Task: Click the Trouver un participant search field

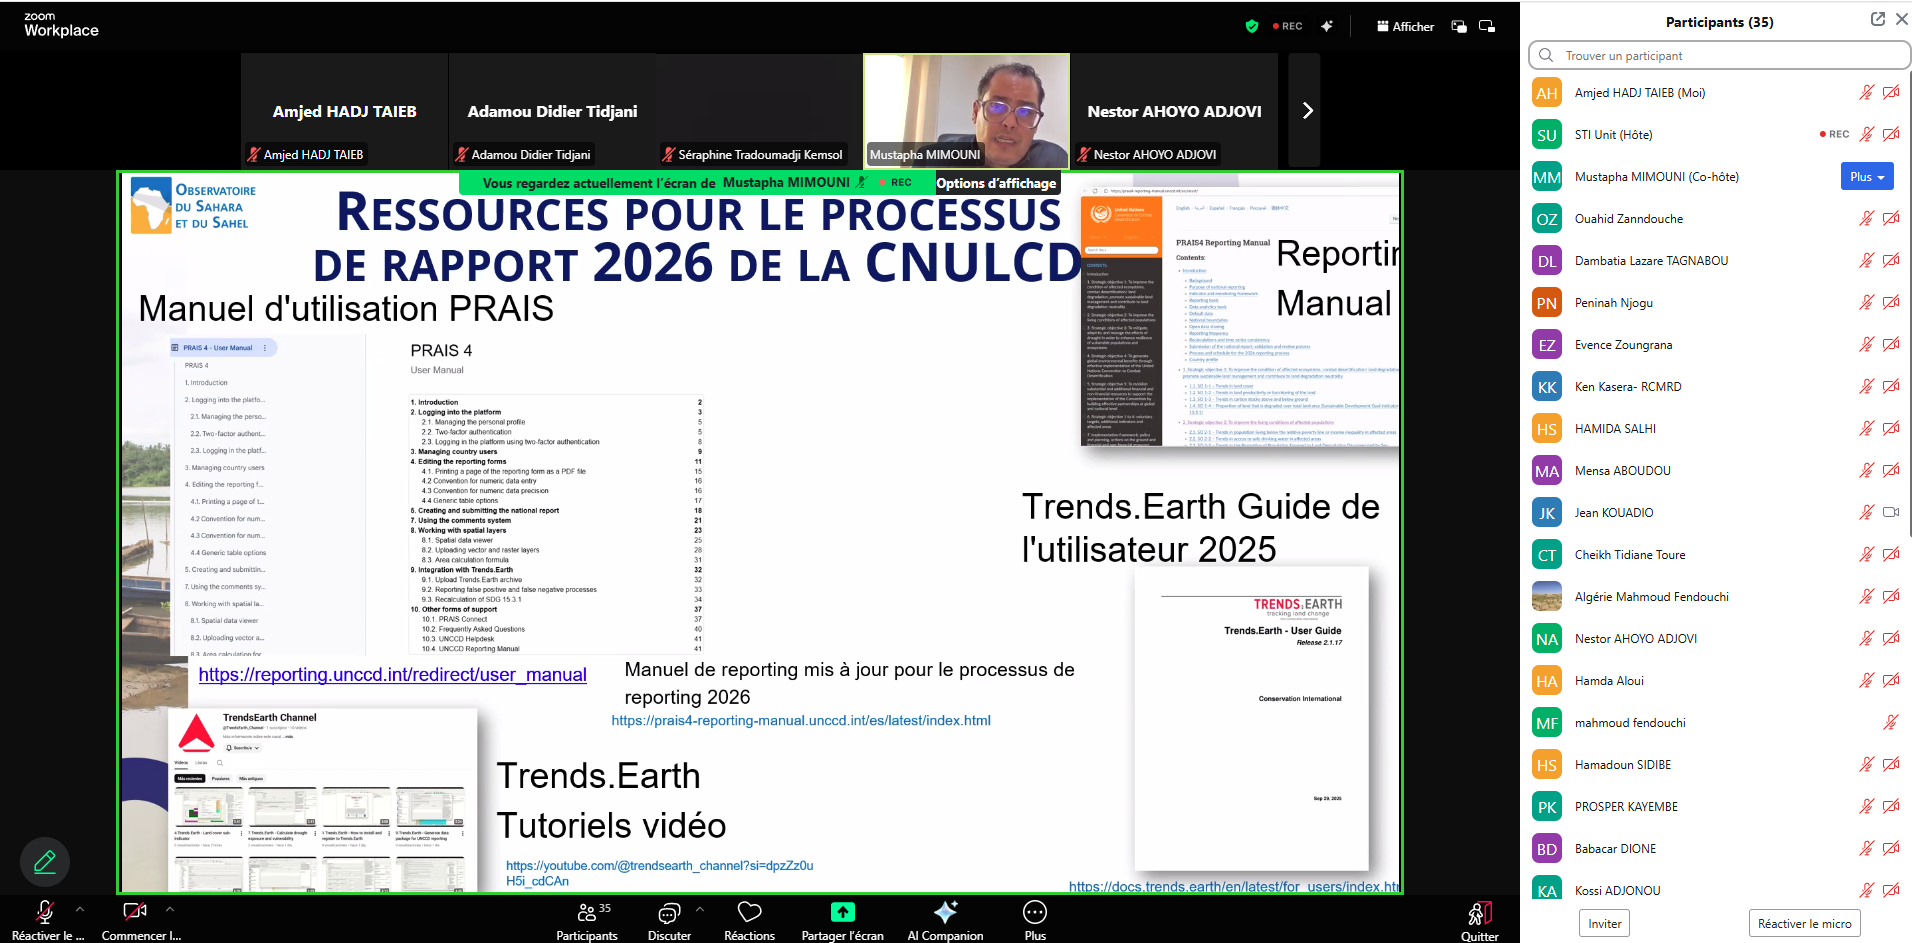Action: tap(1718, 55)
